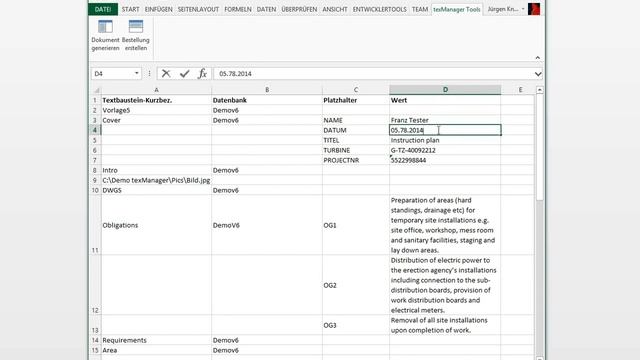Screen dimensions: 640x360
Task: Click the vertical scrollbar up arrow
Action: [540, 90]
